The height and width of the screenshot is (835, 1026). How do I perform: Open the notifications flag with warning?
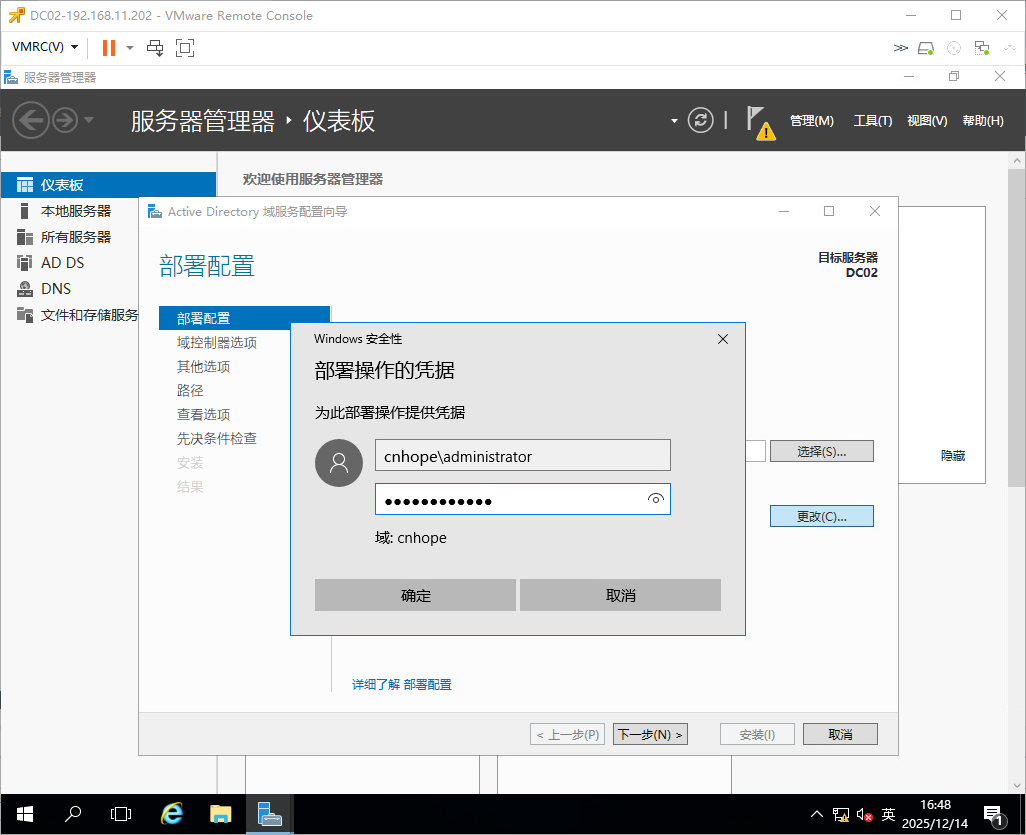(x=761, y=123)
